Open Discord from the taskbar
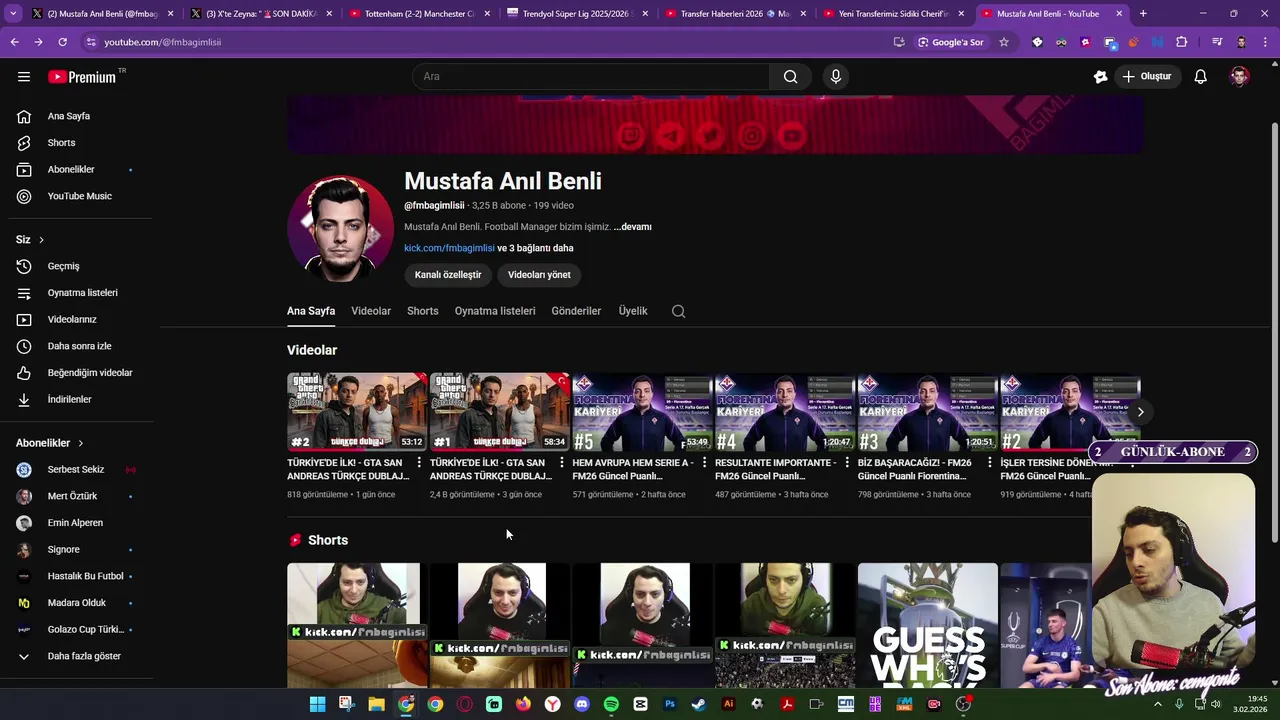 click(x=582, y=704)
